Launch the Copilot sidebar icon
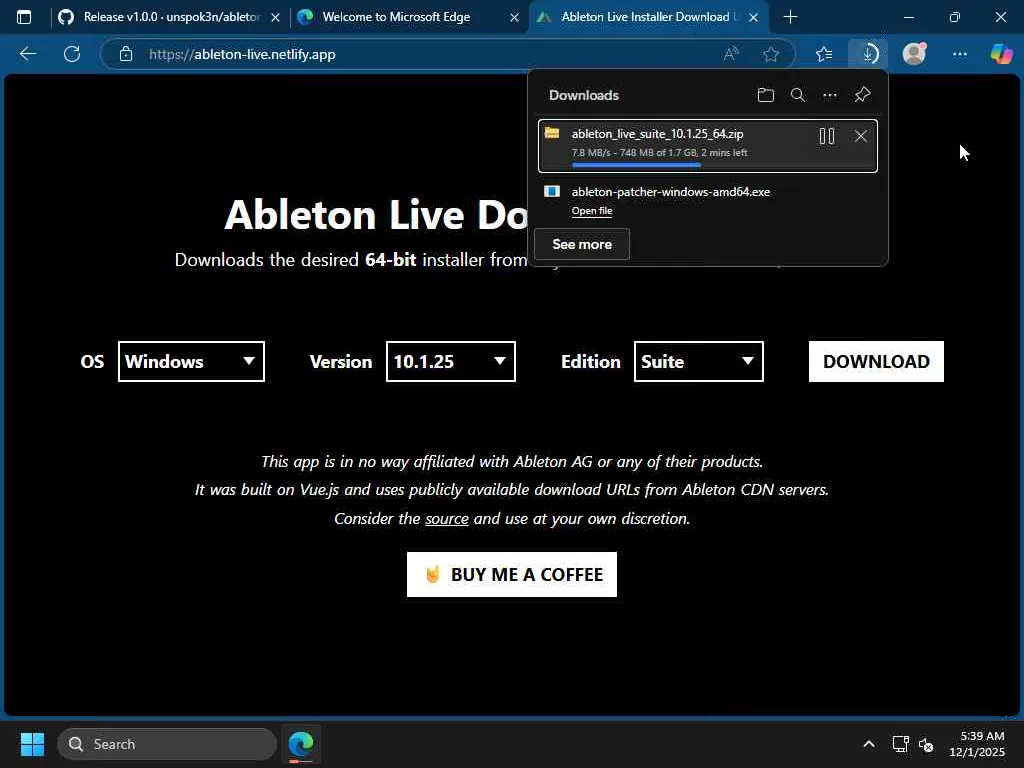The height and width of the screenshot is (768, 1024). point(1002,54)
